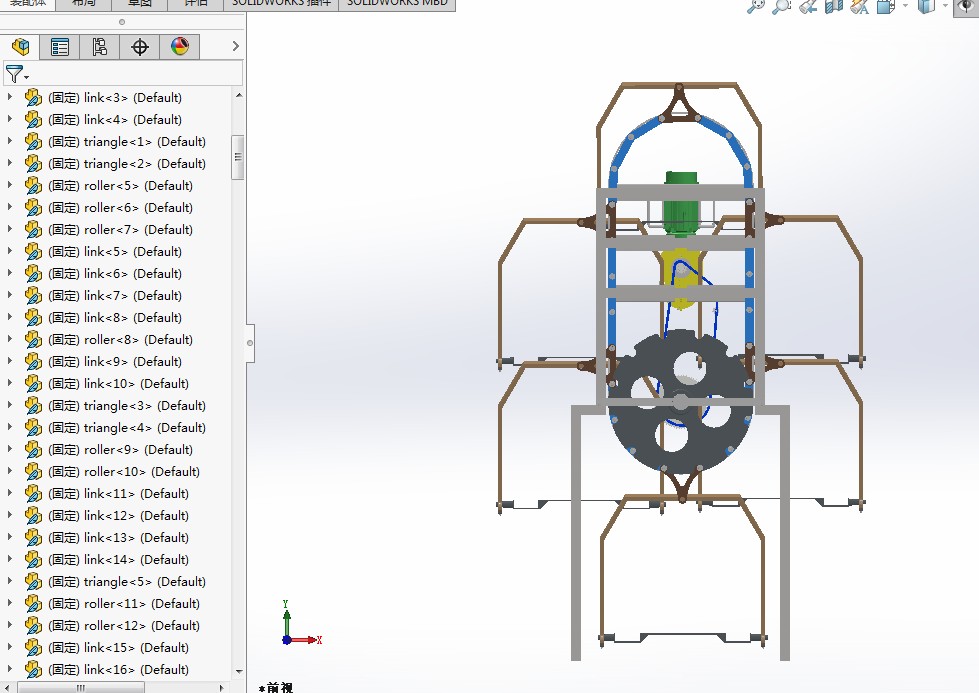This screenshot has height=693, width=979.
Task: Expand the link<9> tree node
Action: pos(10,360)
